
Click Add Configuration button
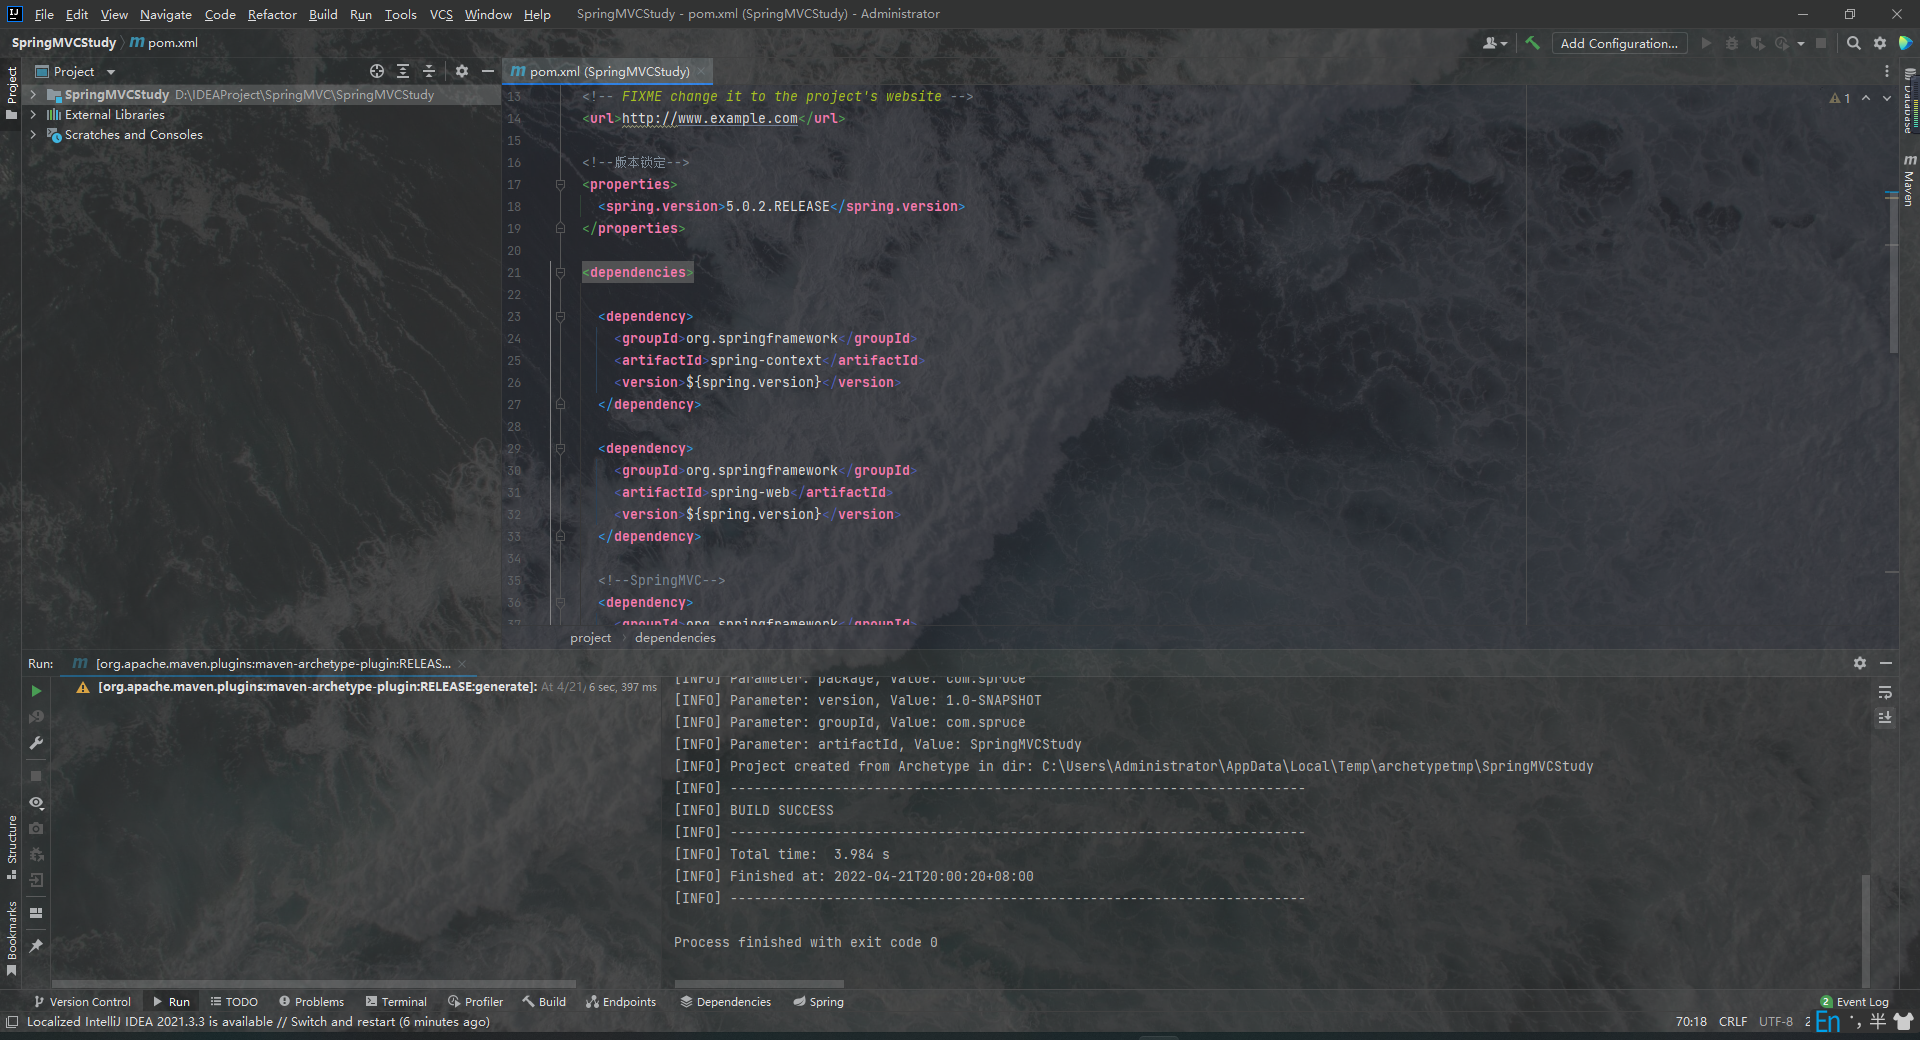[x=1619, y=43]
